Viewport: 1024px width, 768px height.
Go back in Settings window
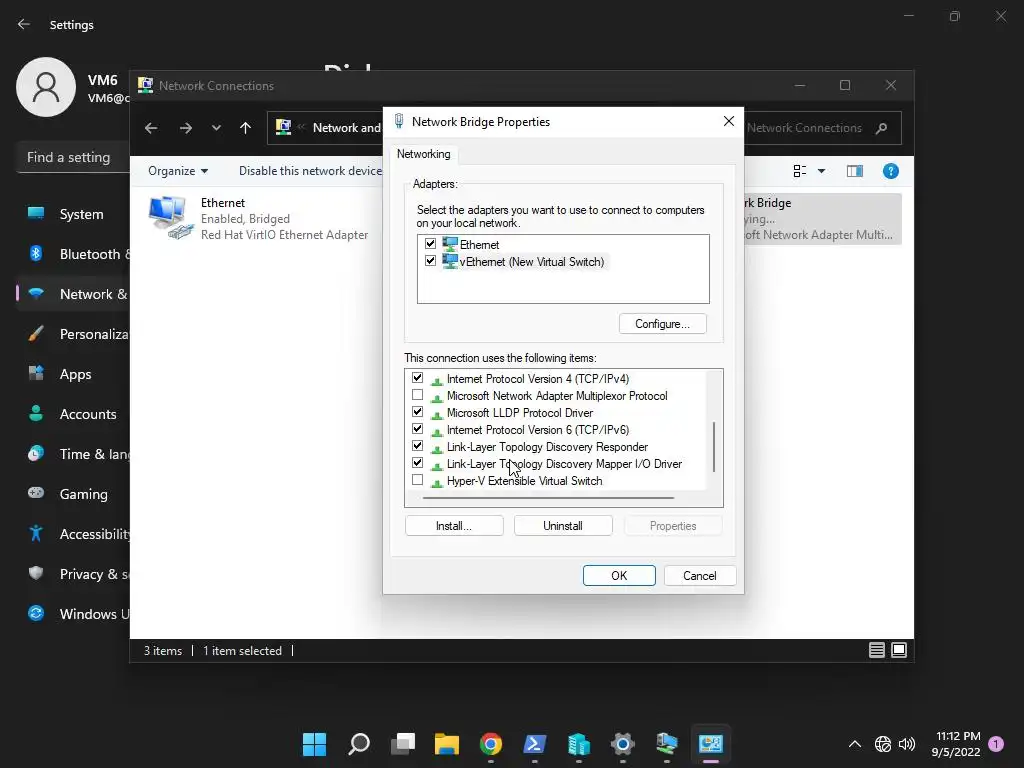[24, 25]
